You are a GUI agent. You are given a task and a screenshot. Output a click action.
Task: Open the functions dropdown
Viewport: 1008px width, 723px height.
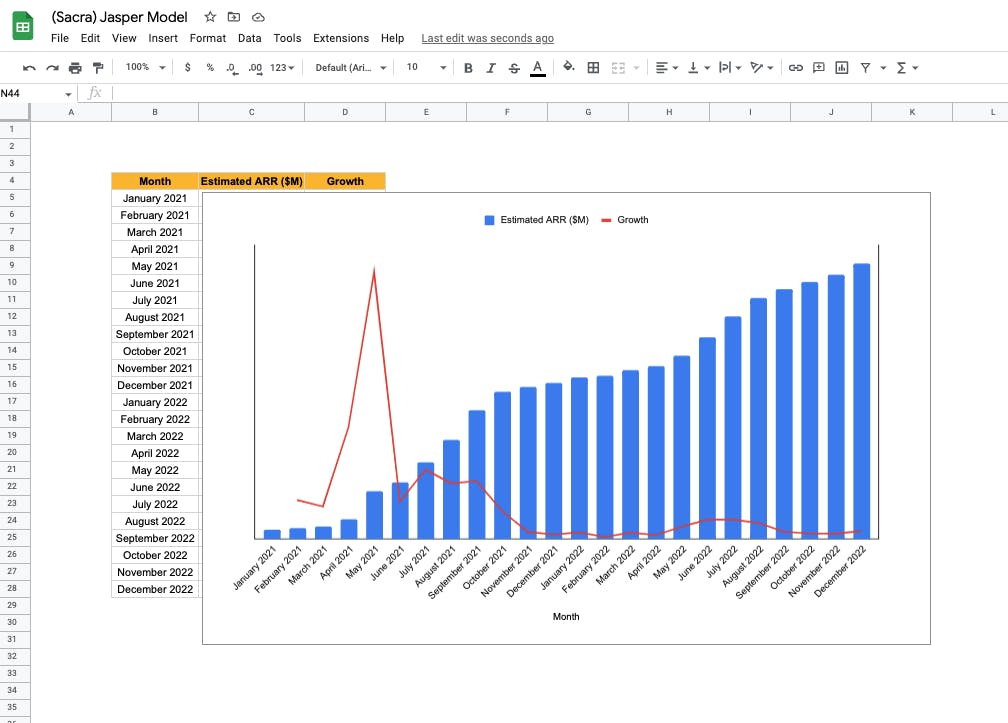(x=907, y=67)
